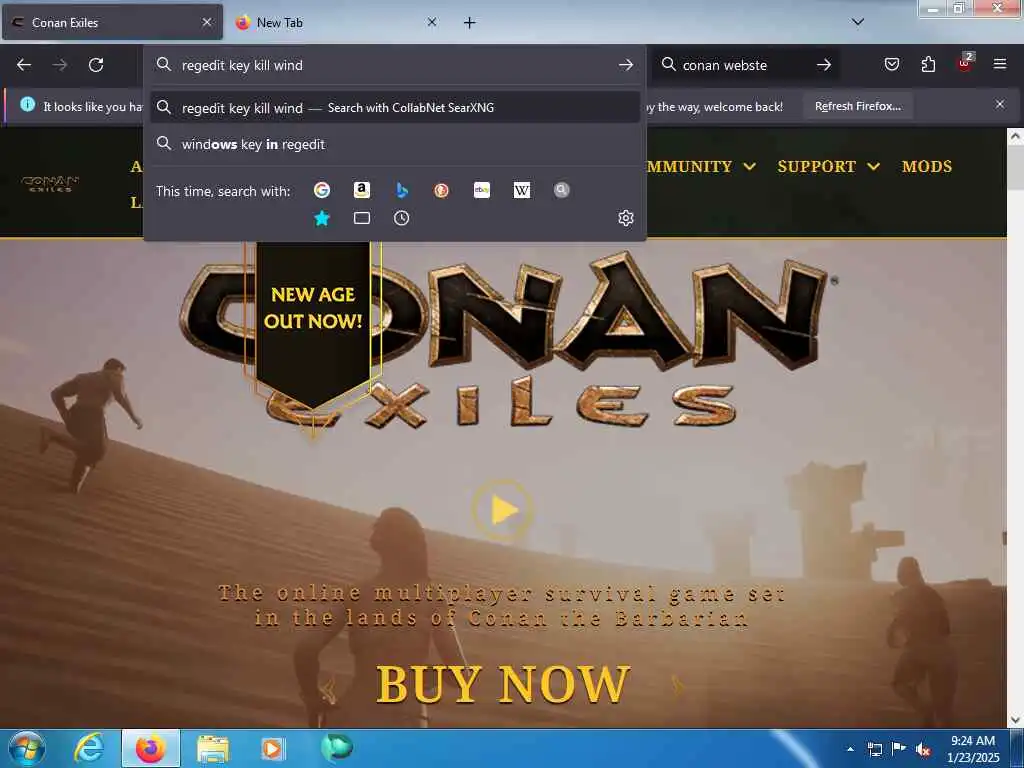Search this time with Wikipedia
Image resolution: width=1024 pixels, height=768 pixels.
[x=522, y=190]
